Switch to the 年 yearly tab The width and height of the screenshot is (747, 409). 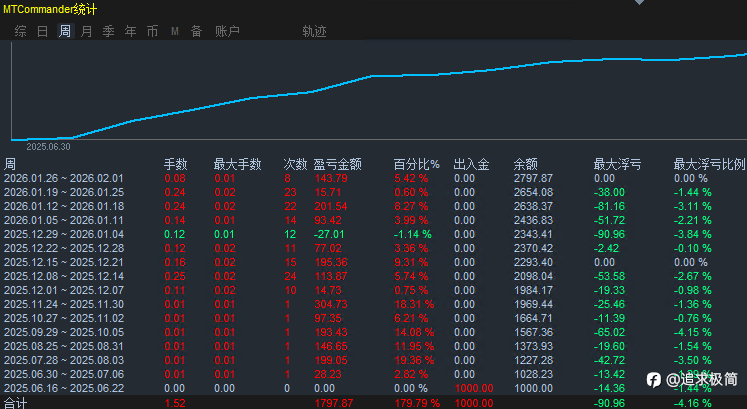[130, 31]
